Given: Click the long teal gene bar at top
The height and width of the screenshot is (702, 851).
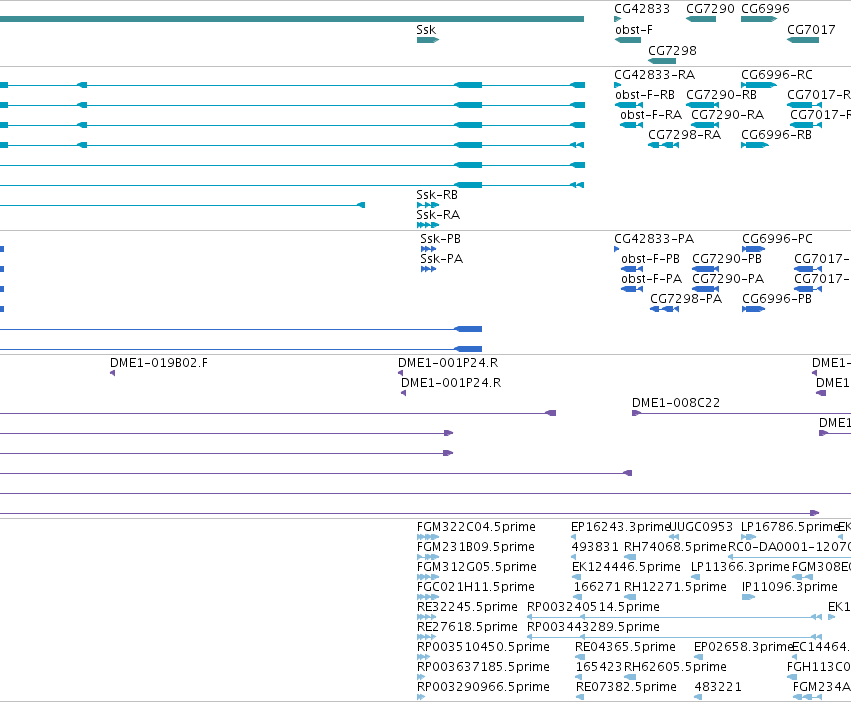Looking at the screenshot, I should tap(292, 19).
